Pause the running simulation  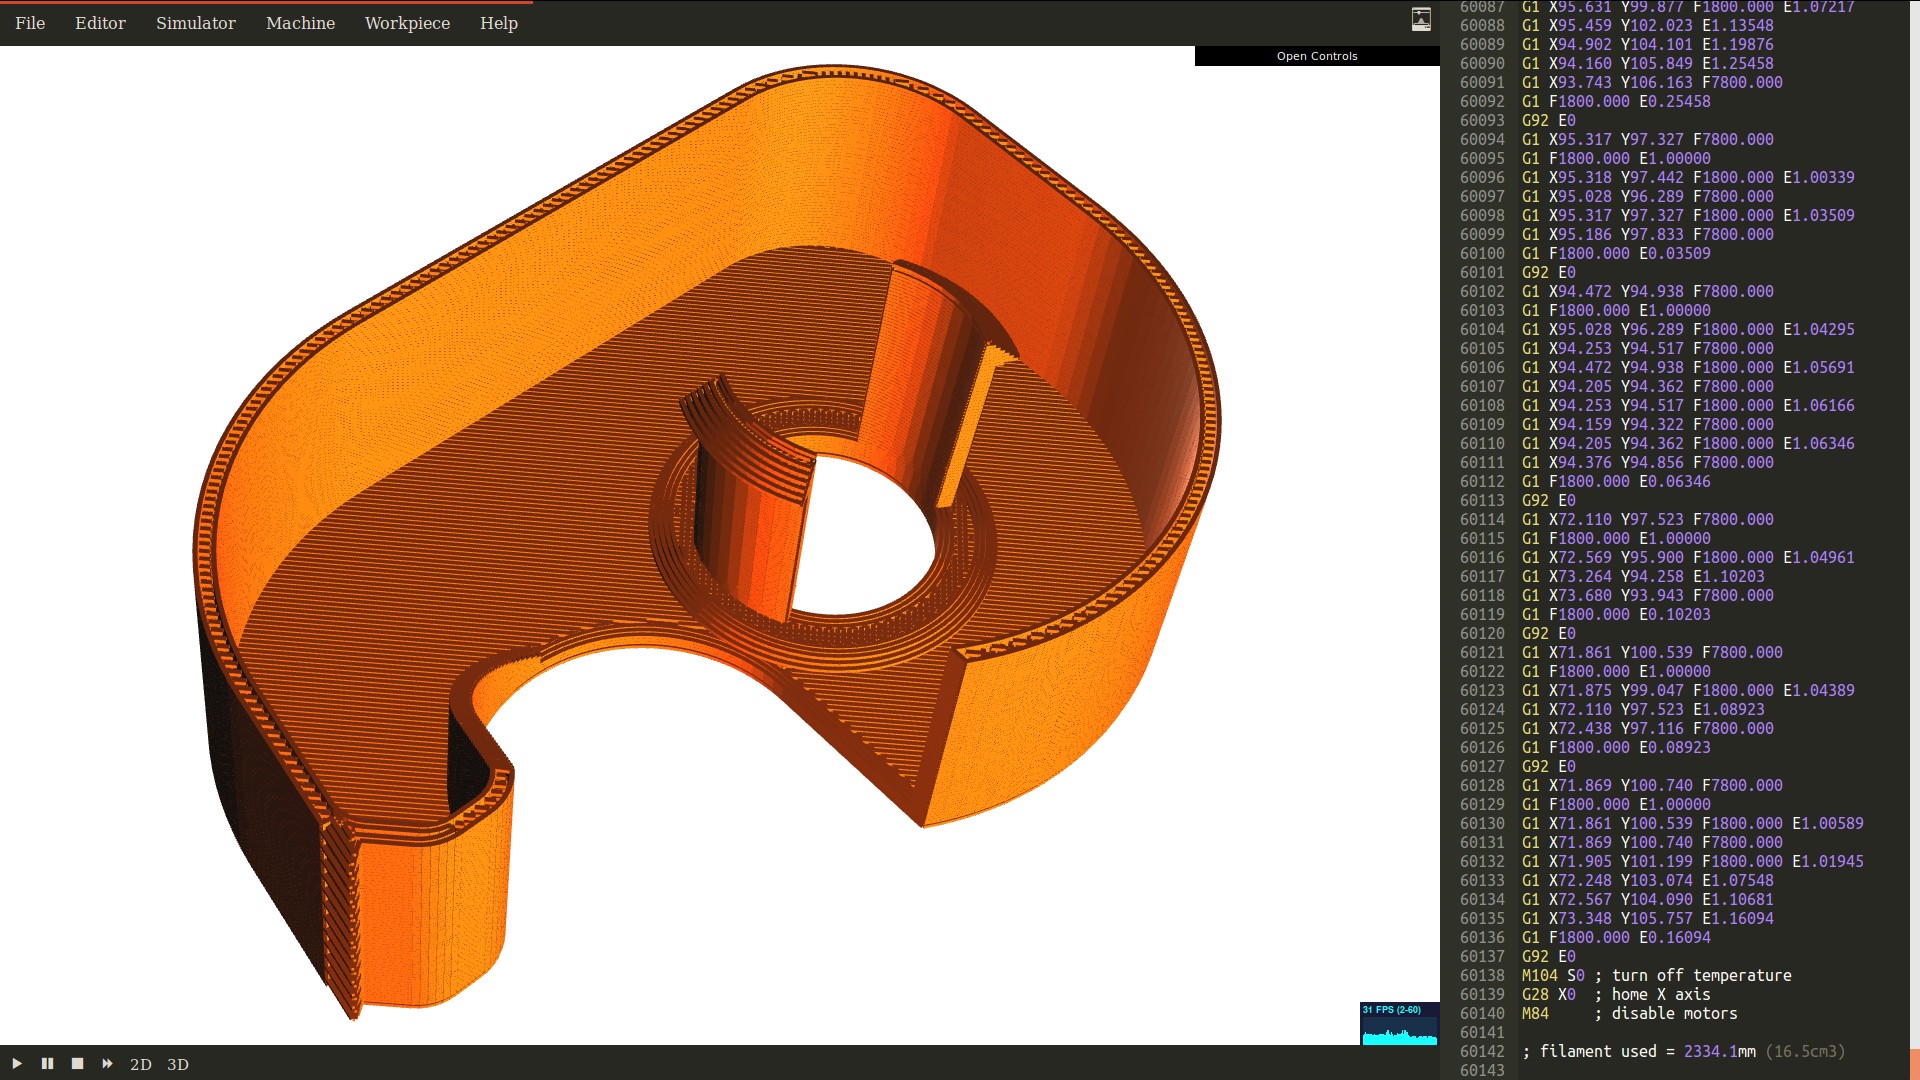click(47, 1064)
